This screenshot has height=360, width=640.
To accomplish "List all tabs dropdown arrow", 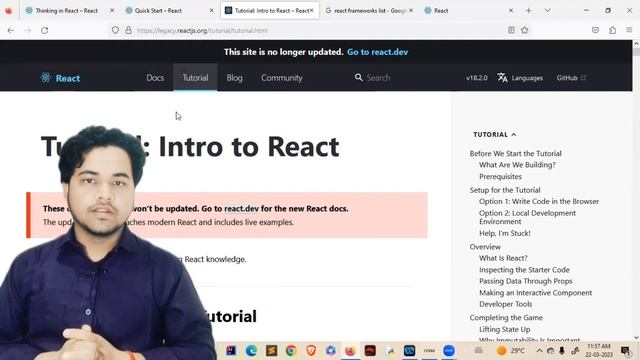I will [547, 11].
